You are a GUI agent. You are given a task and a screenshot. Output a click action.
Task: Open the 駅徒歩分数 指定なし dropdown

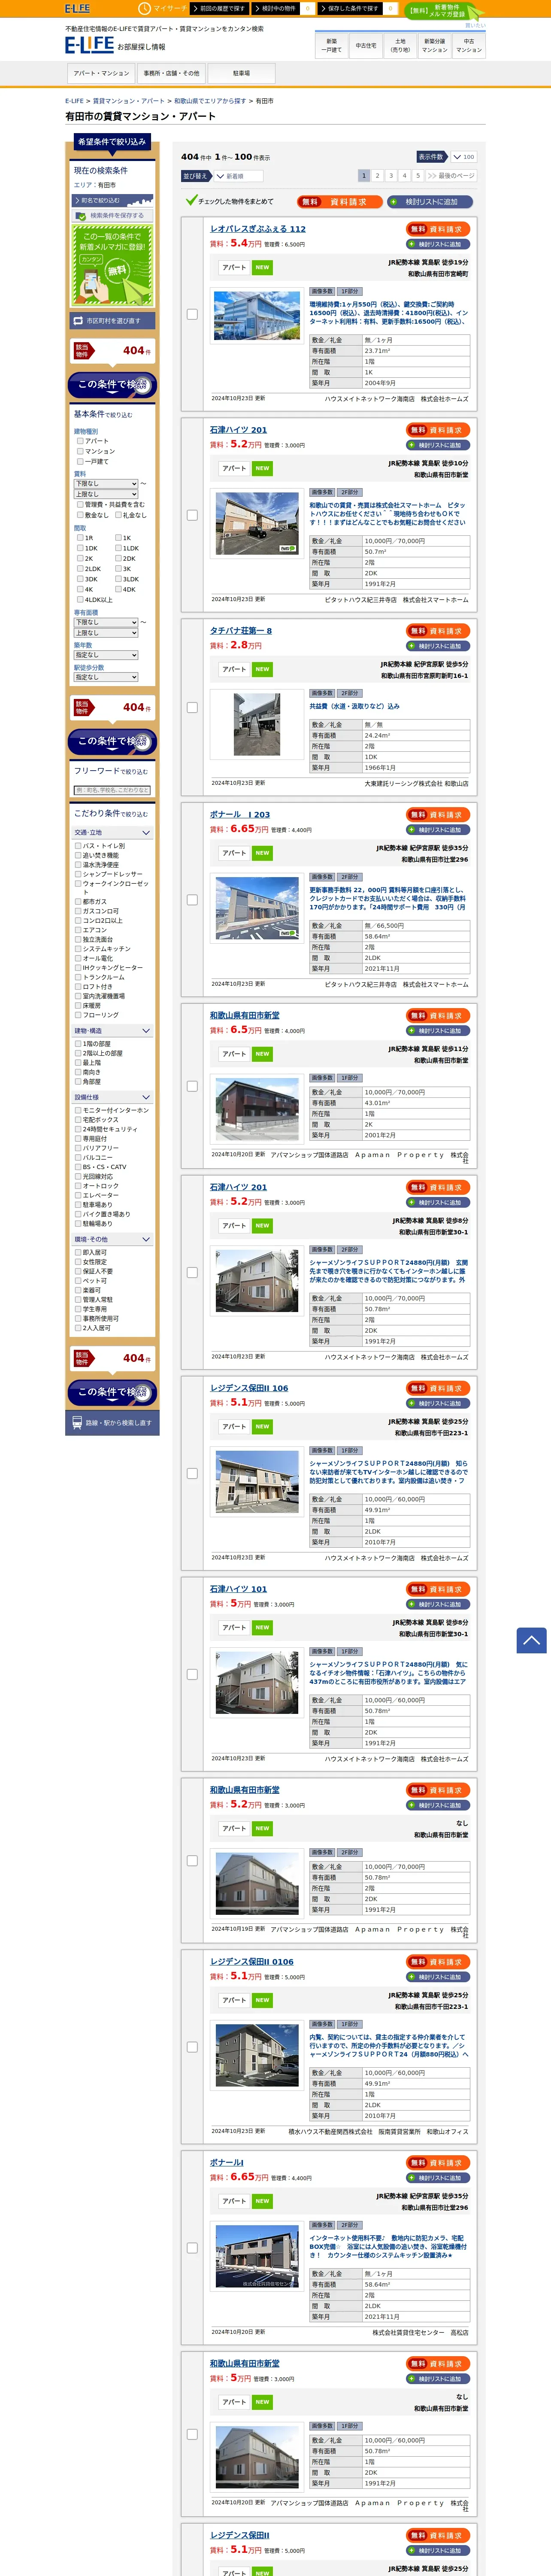[106, 677]
